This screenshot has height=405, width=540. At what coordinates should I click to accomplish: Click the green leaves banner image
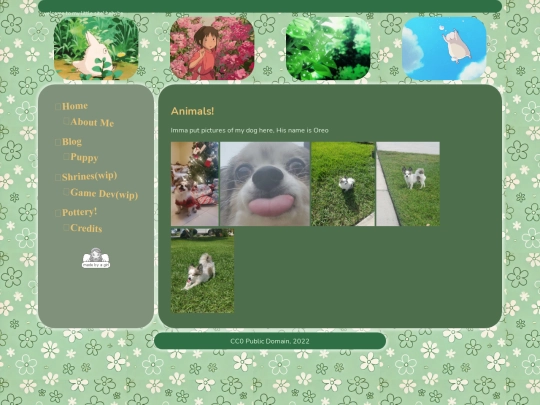328,49
